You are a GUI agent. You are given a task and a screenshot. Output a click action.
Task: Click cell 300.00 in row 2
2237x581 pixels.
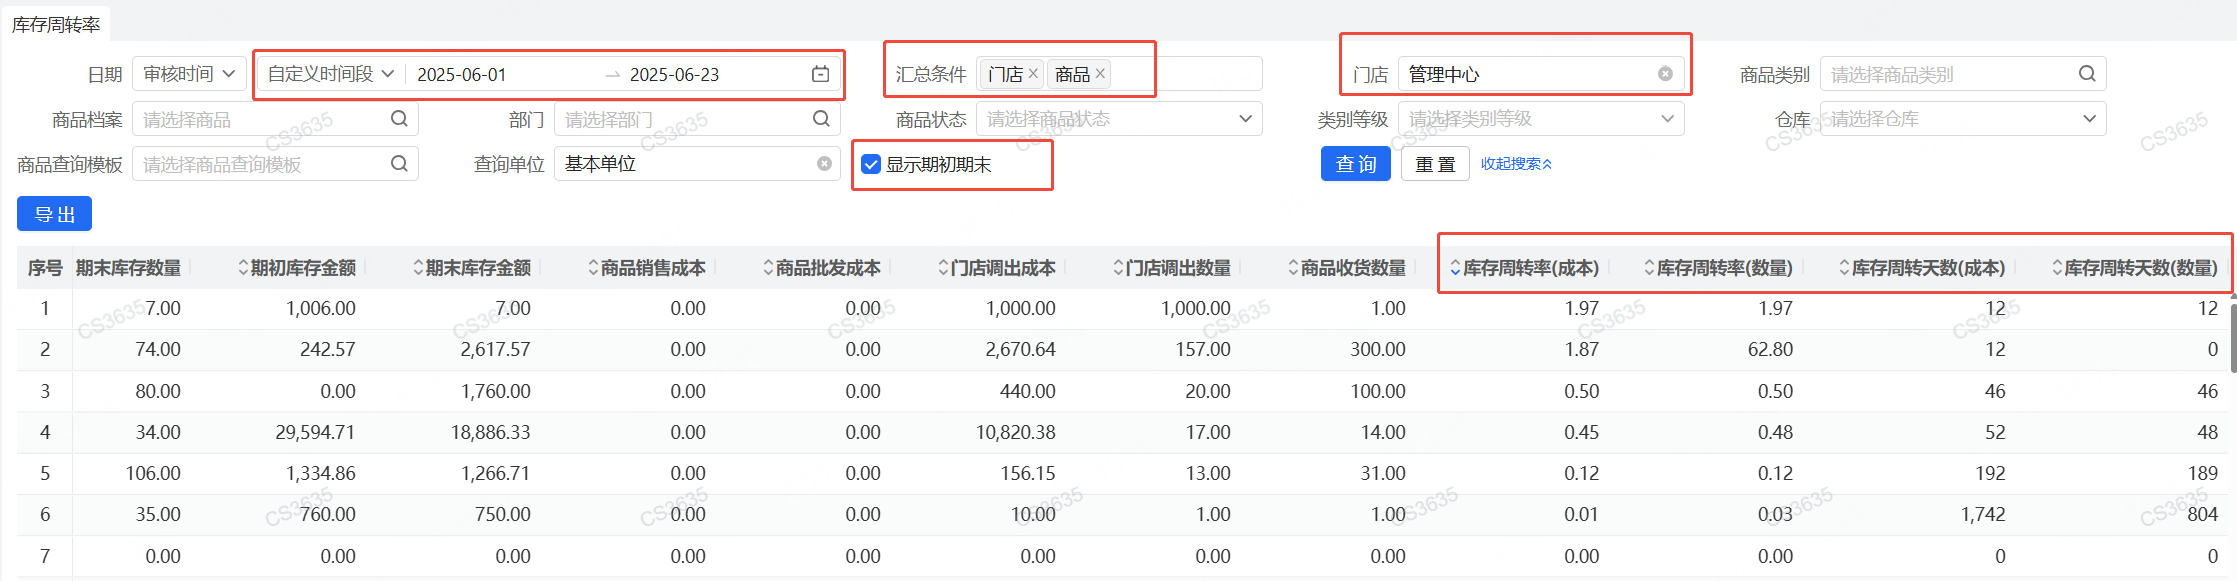[1377, 349]
